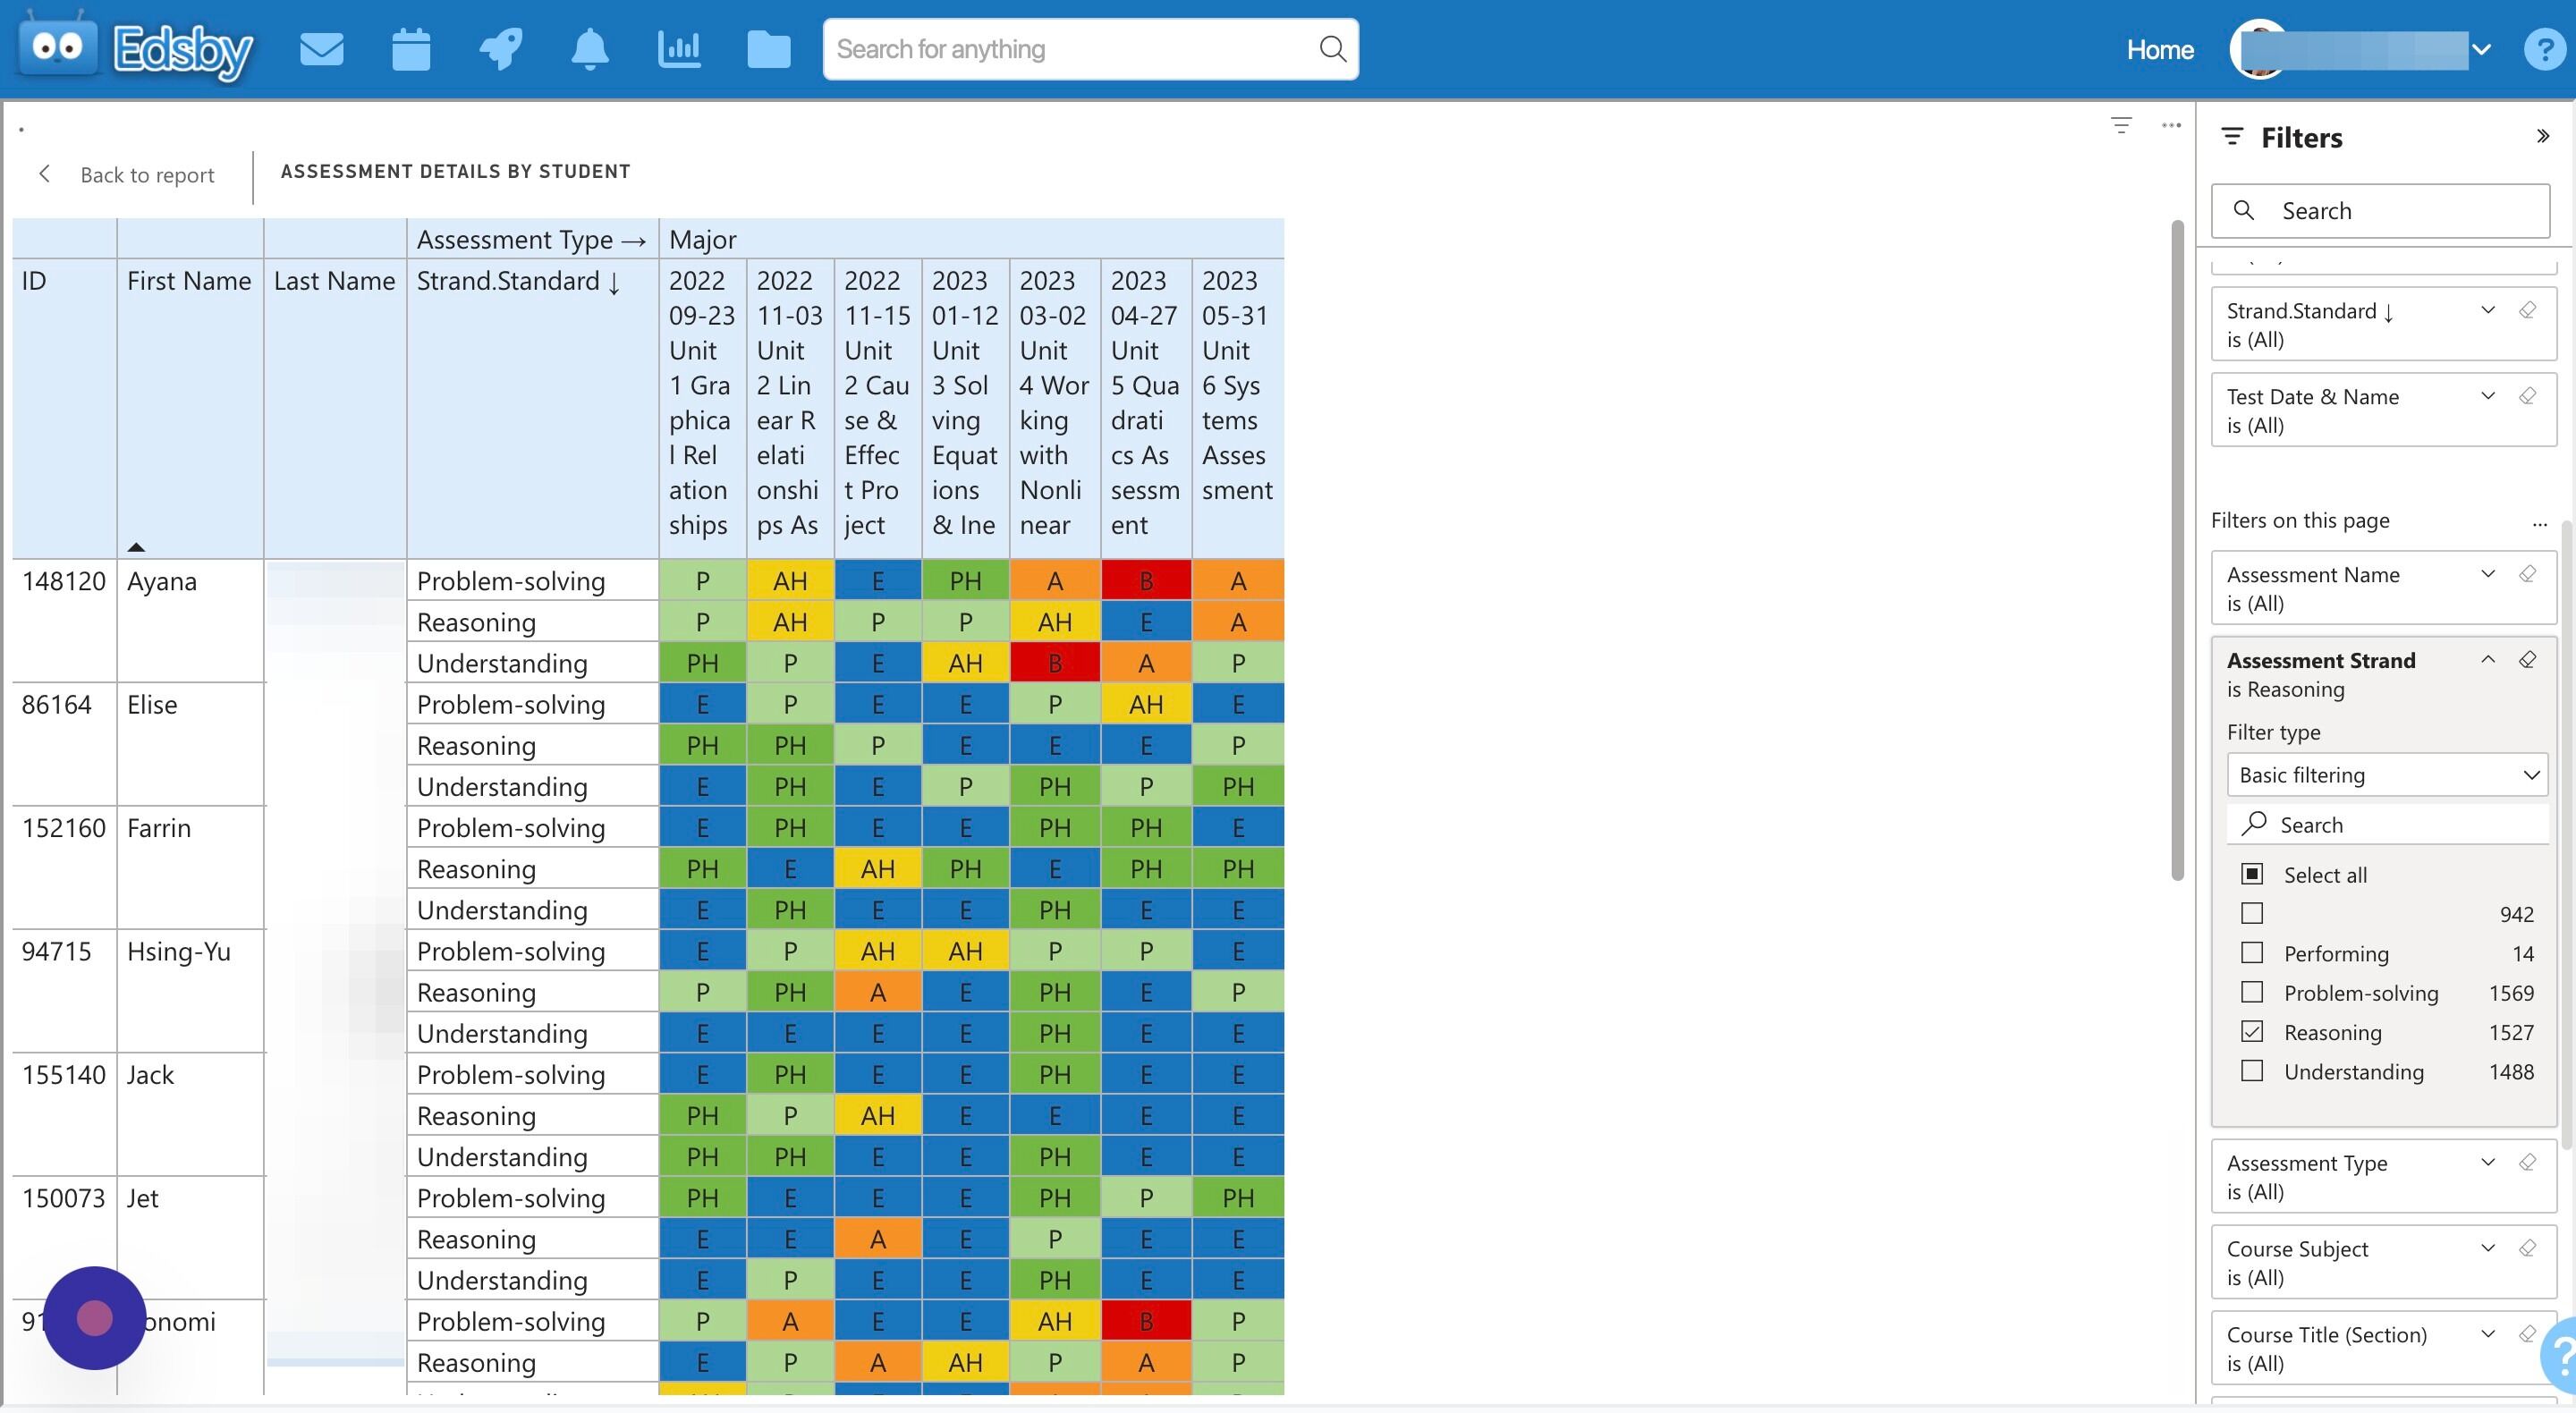Click the table vertical scrollbar
Image resolution: width=2576 pixels, height=1413 pixels.
click(x=2177, y=550)
